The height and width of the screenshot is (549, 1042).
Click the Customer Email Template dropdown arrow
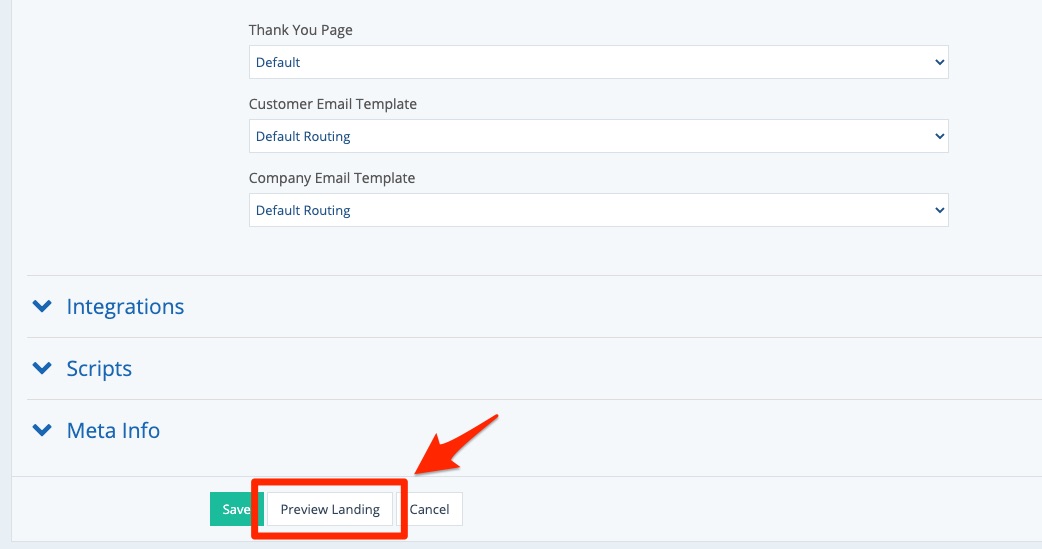(x=939, y=136)
